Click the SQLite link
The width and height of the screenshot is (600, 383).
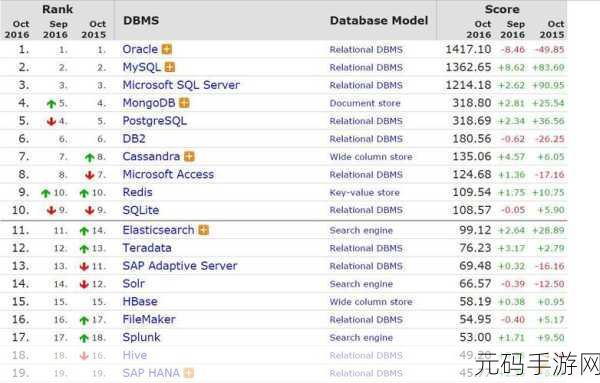[140, 210]
